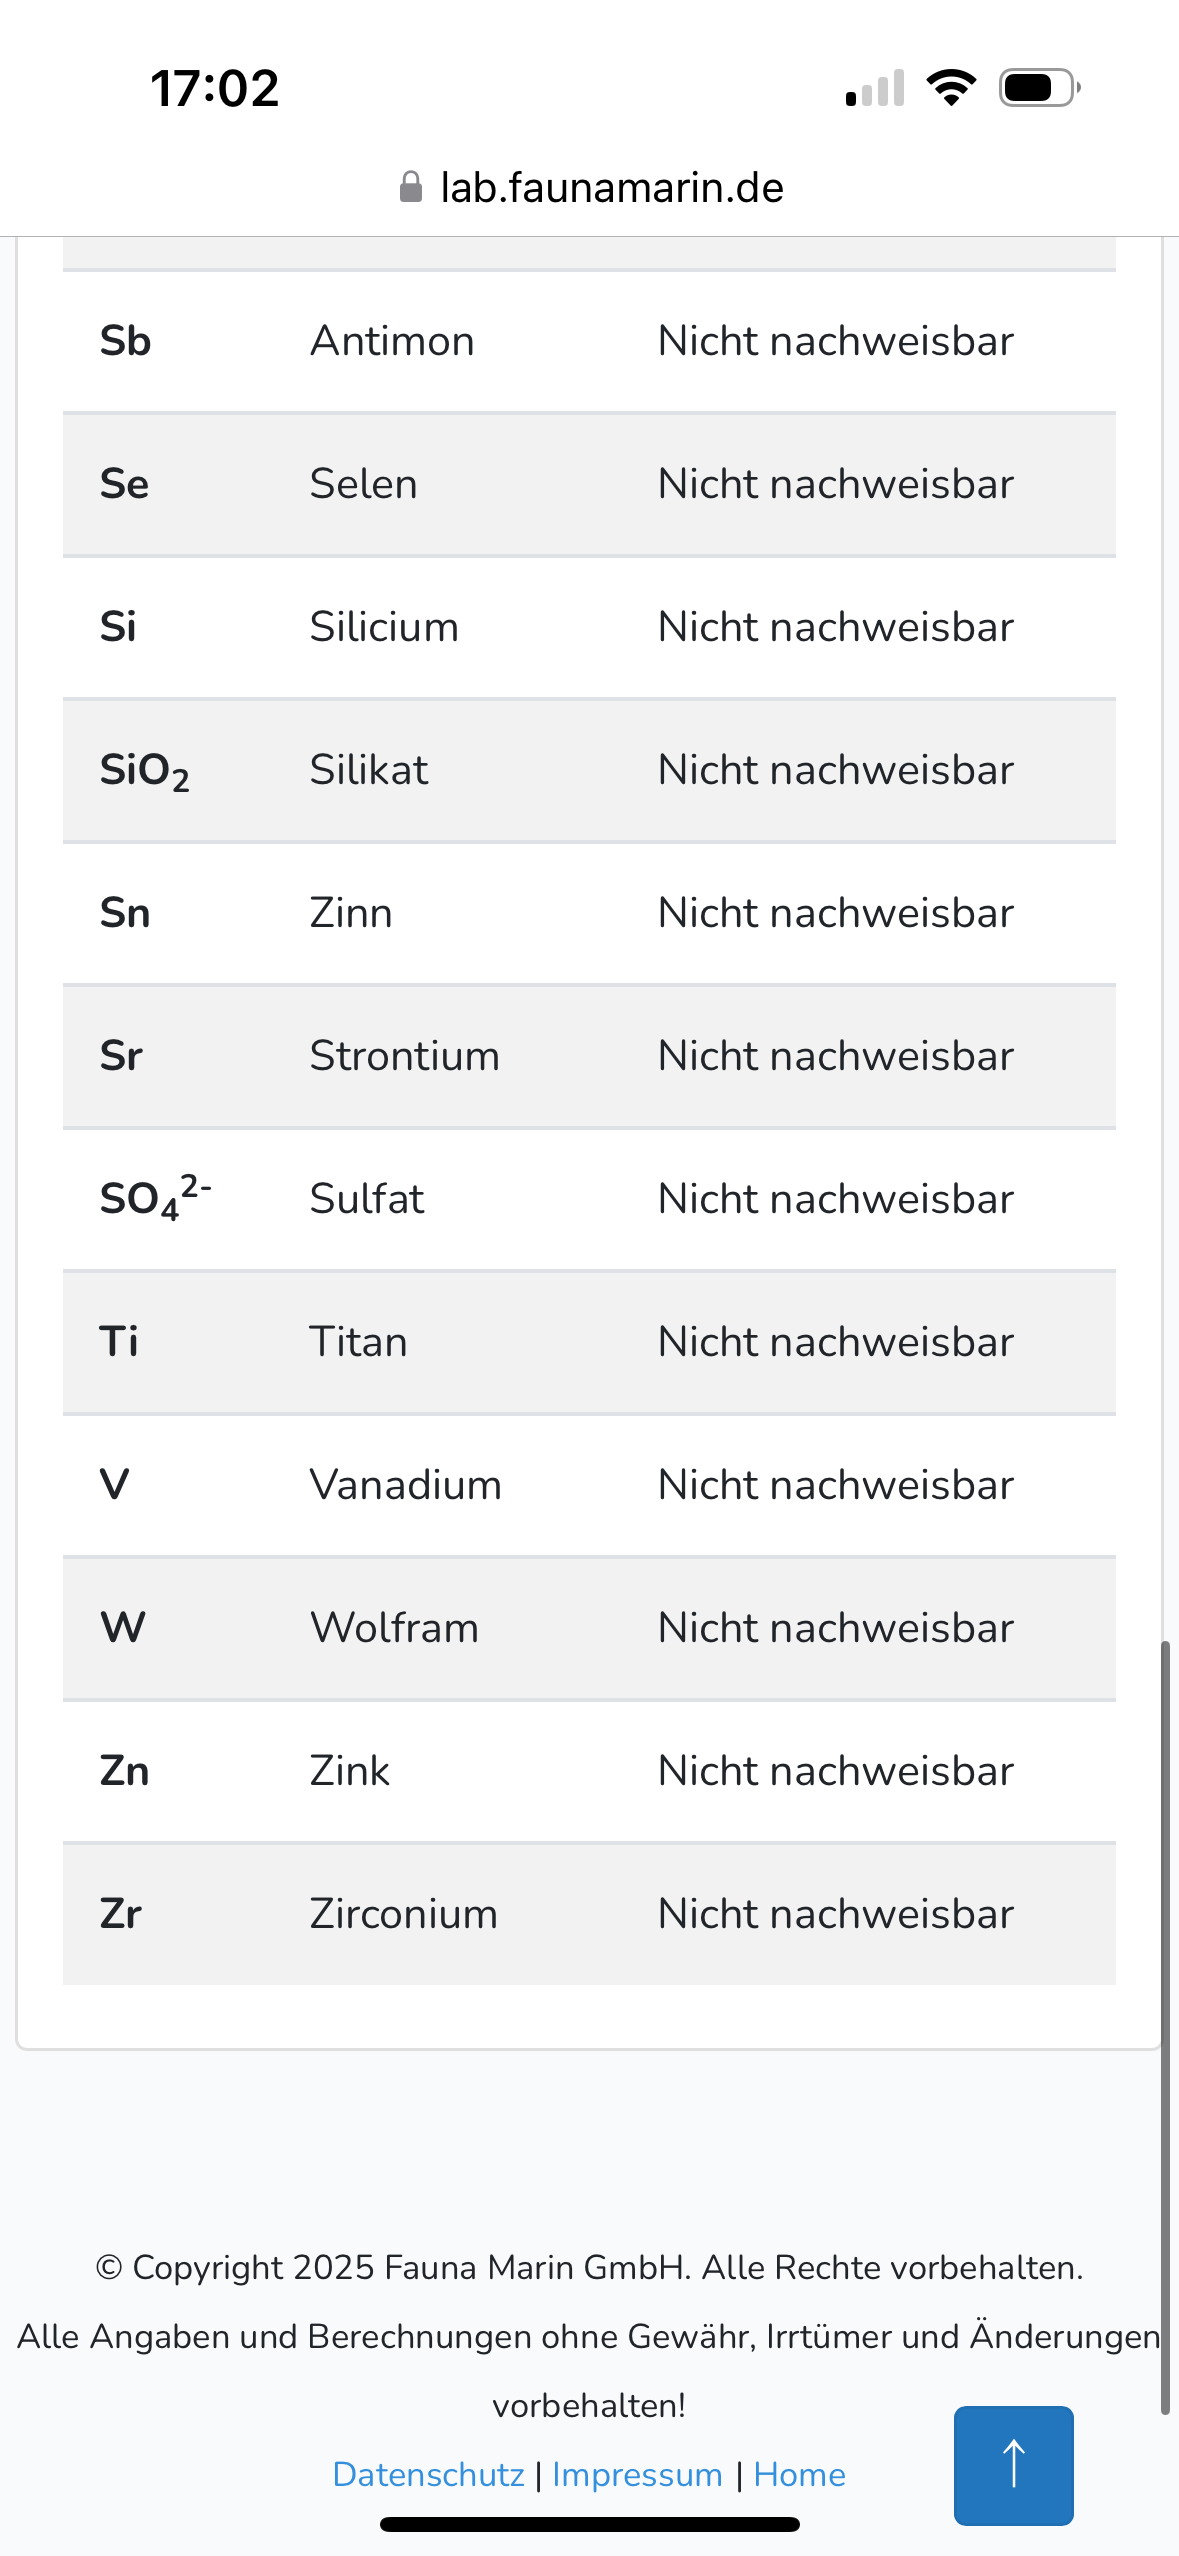
Task: Tap the Sulfat row symbol SO₄²⁻
Action: pos(155,1198)
